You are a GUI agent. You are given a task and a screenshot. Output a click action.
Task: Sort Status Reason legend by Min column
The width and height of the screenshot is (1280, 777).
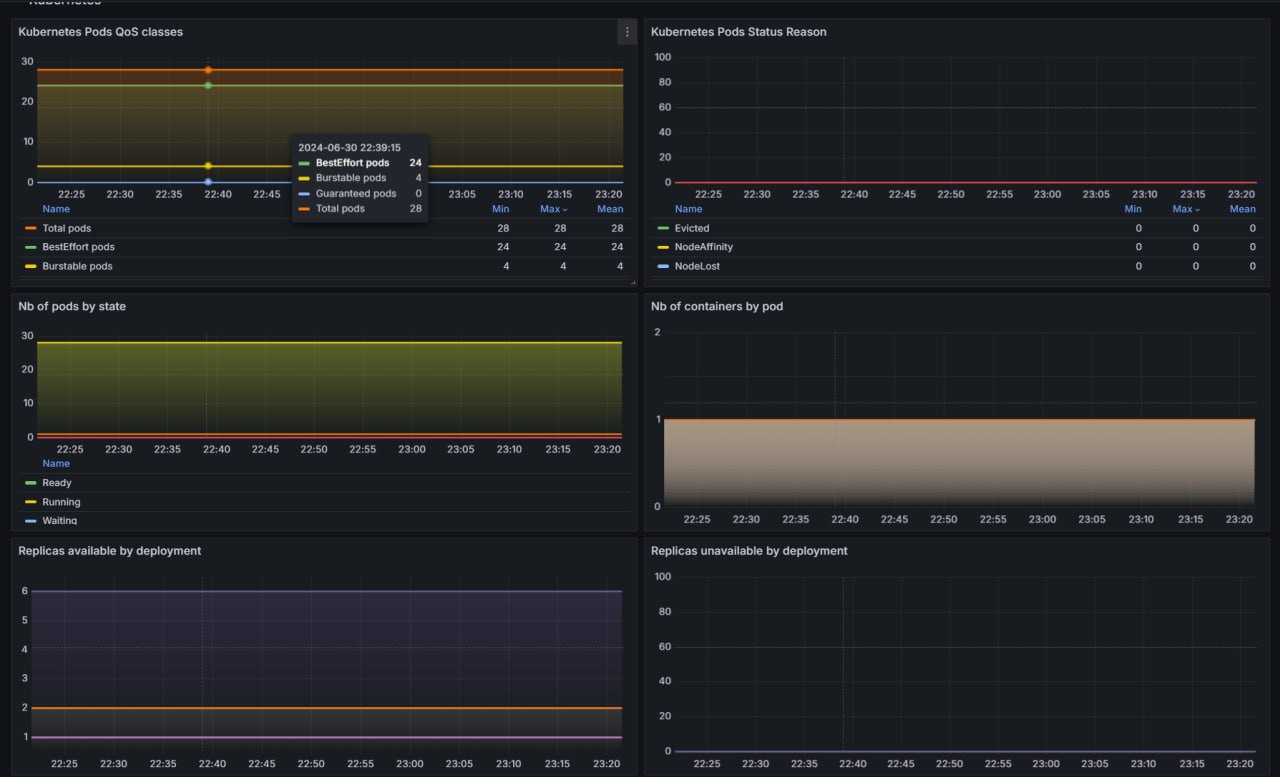pyautogui.click(x=1133, y=209)
